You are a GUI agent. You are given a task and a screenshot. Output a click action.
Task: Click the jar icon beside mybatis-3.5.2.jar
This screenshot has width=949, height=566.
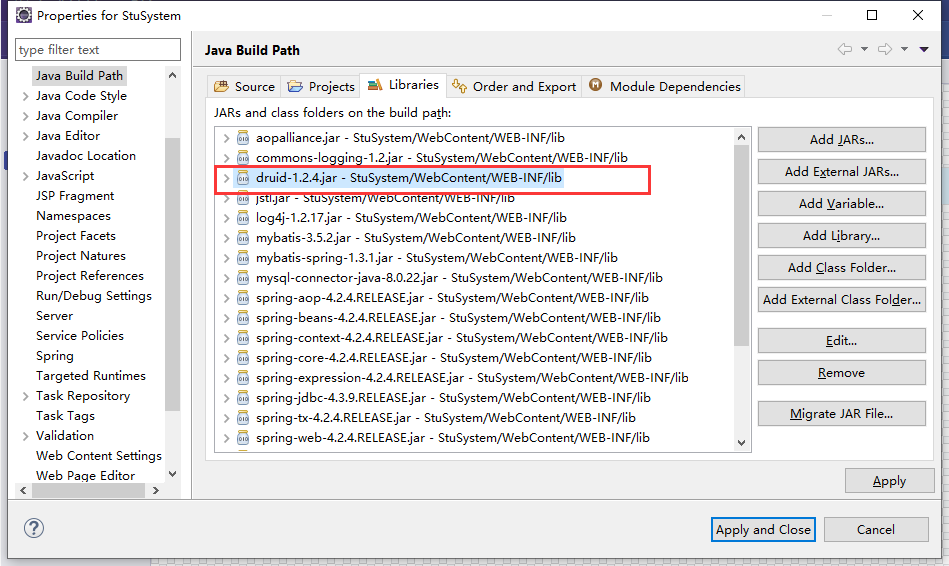243,238
